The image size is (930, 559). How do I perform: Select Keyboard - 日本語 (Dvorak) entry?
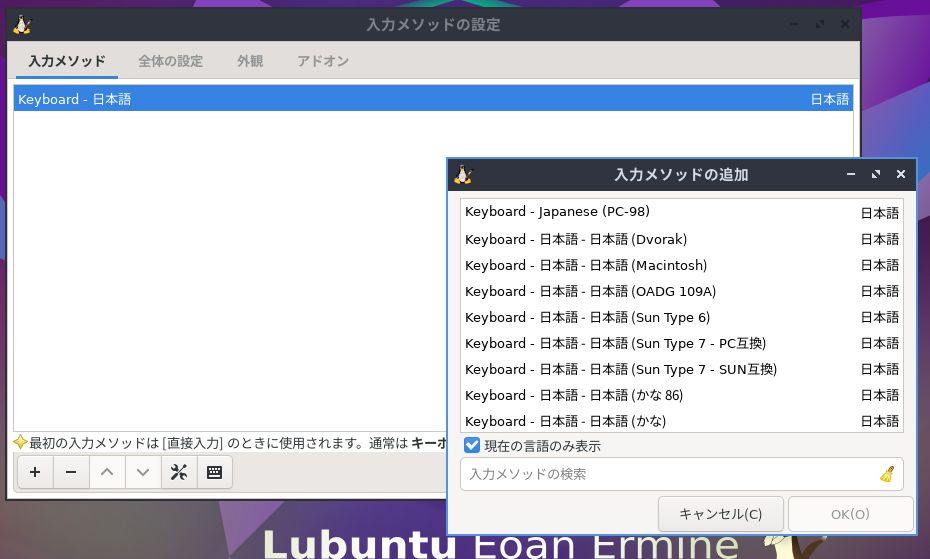681,239
